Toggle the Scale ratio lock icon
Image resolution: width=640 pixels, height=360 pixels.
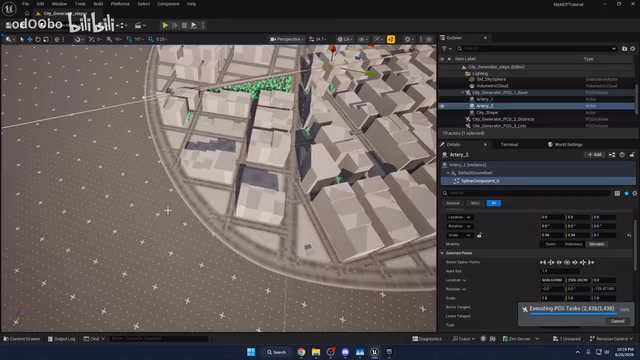click(480, 236)
